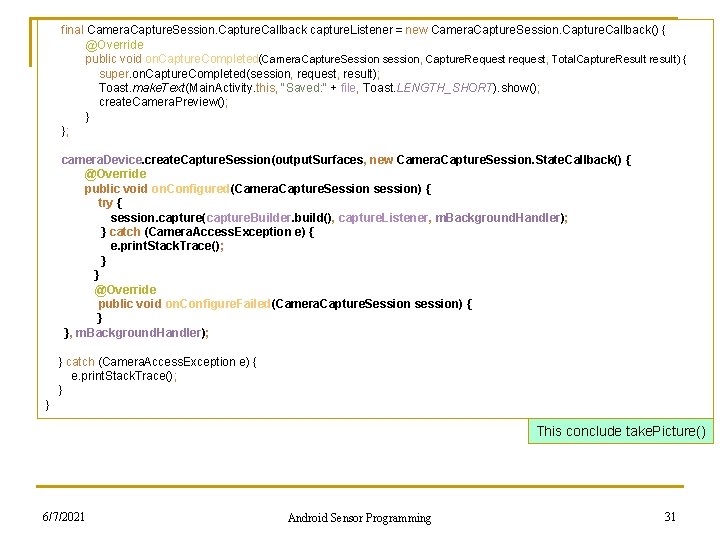Image resolution: width=720 pixels, height=540 pixels.
Task: Click 'LENGTH_SHORT' constant in Toast line
Action: (444, 88)
